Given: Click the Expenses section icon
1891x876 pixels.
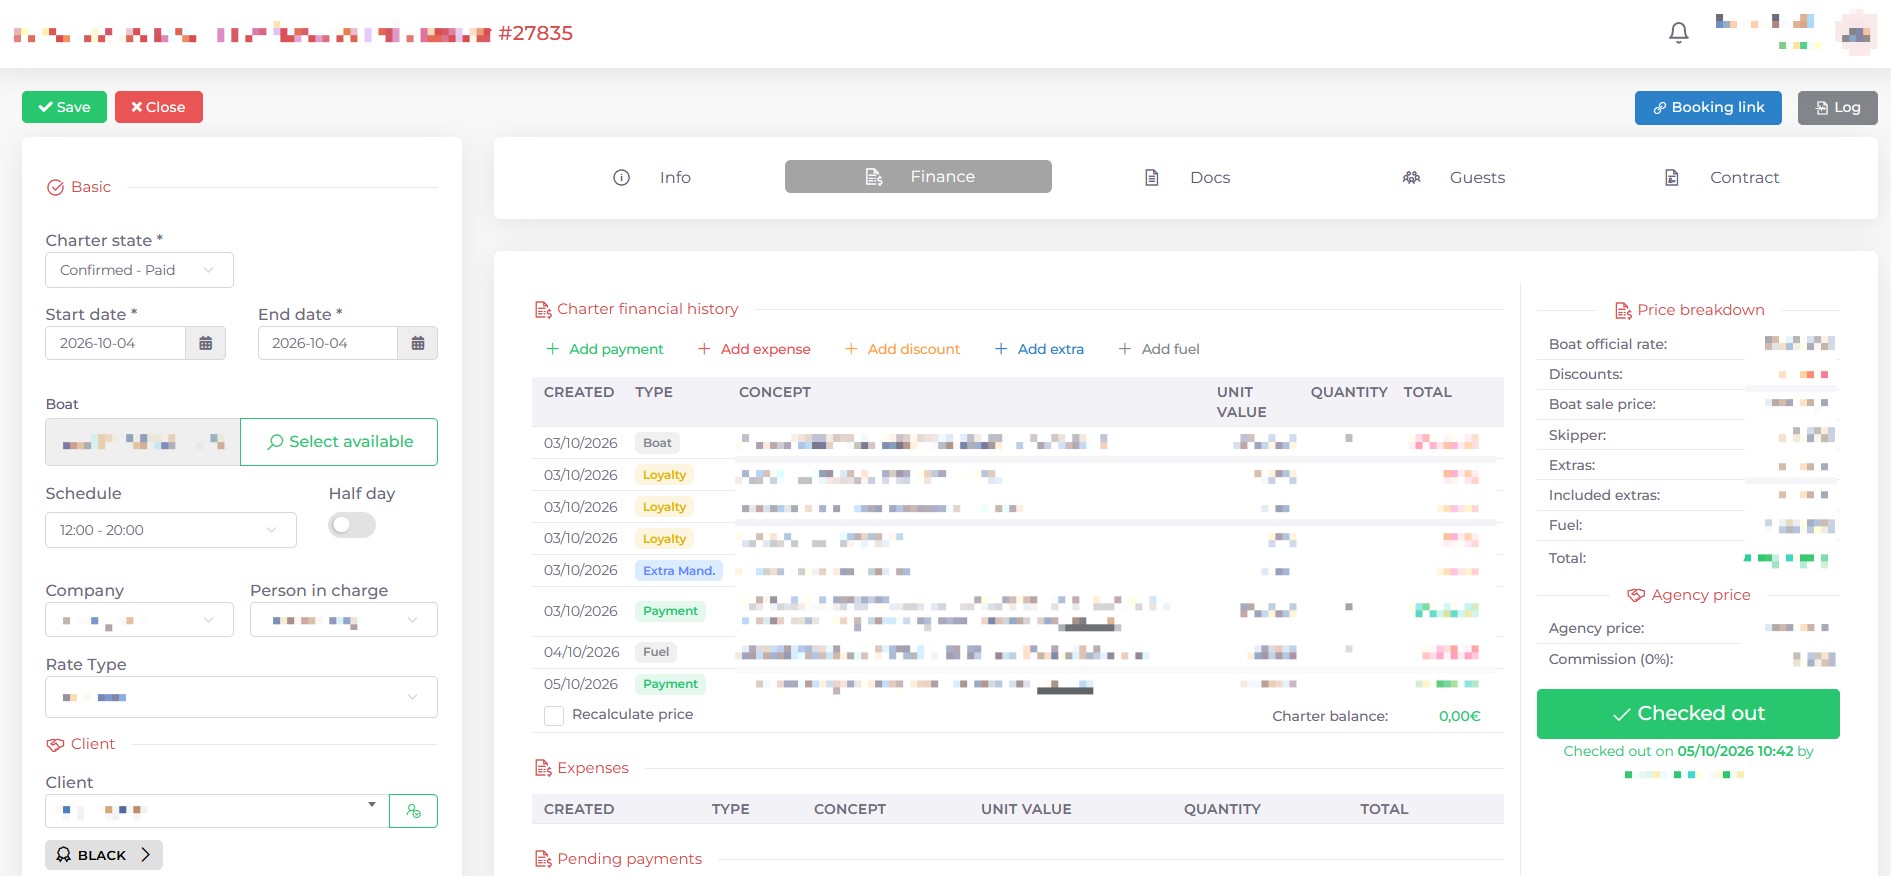Looking at the screenshot, I should (543, 768).
